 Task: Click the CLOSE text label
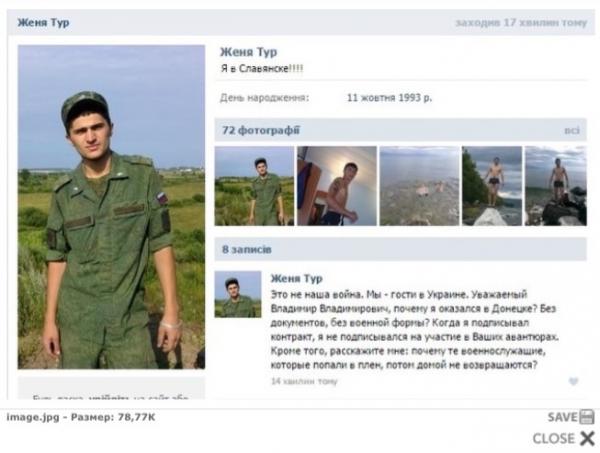[554, 438]
